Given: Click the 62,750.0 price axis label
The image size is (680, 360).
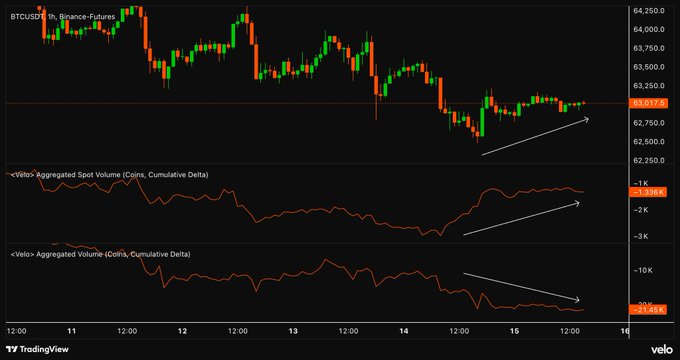Looking at the screenshot, I should point(649,123).
